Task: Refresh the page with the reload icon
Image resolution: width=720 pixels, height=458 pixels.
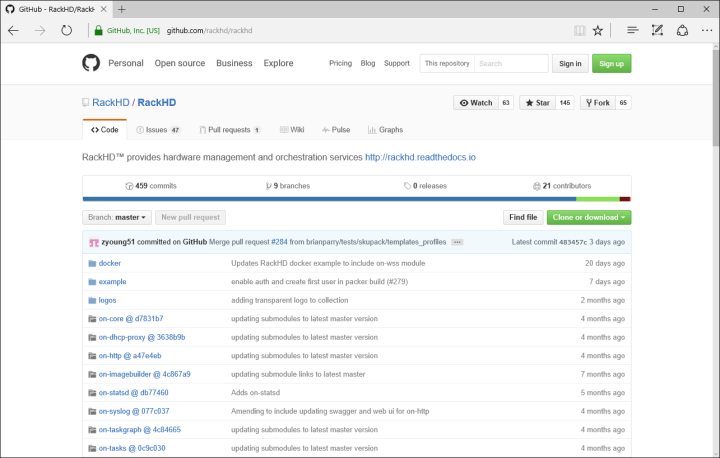Action: pyautogui.click(x=67, y=31)
